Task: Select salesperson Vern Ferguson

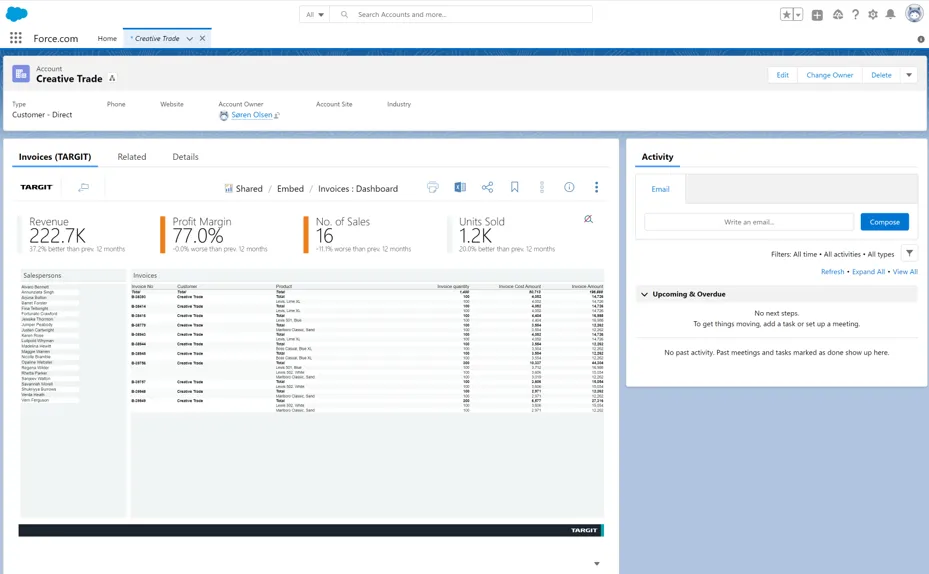Action: click(x=35, y=400)
